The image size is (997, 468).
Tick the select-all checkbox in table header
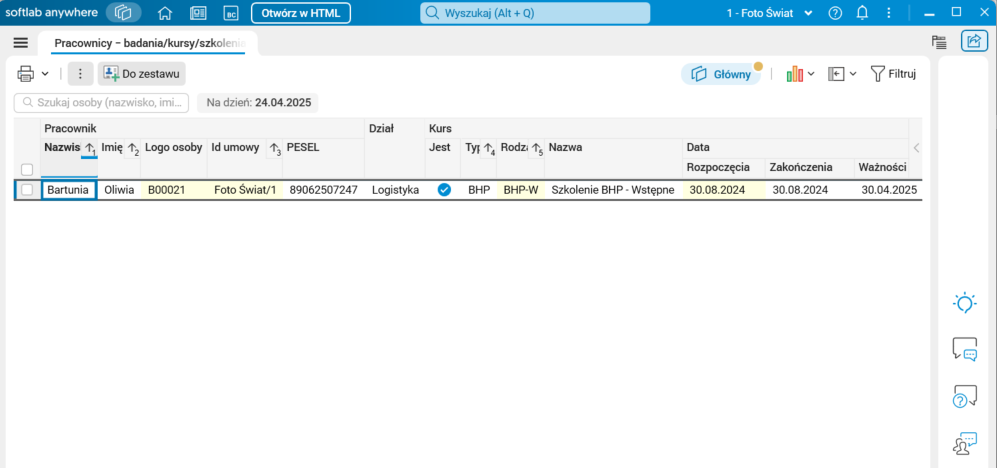point(27,169)
